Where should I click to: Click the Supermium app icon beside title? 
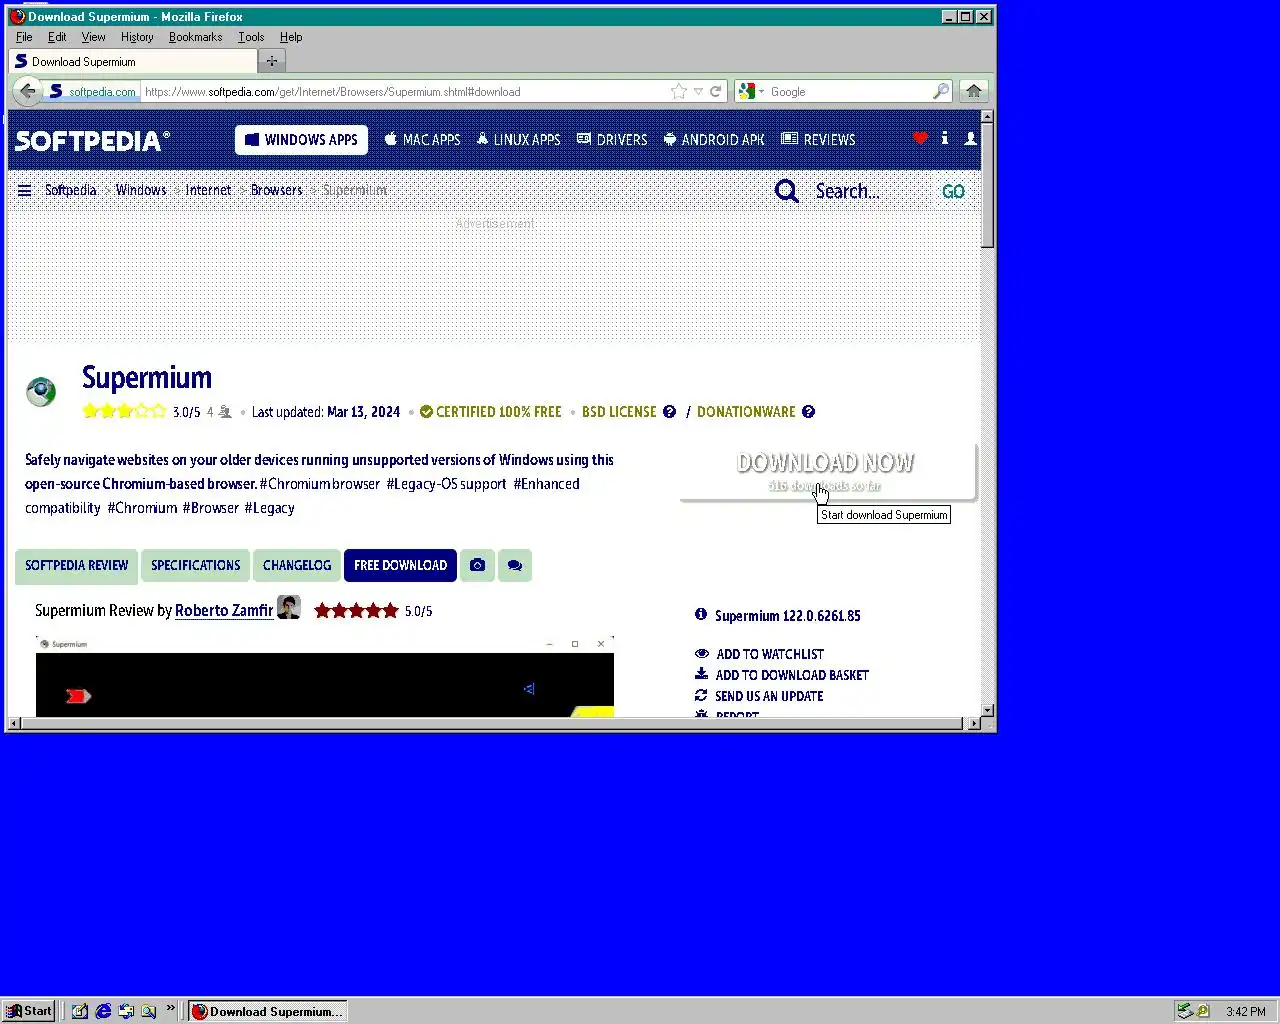pos(41,391)
